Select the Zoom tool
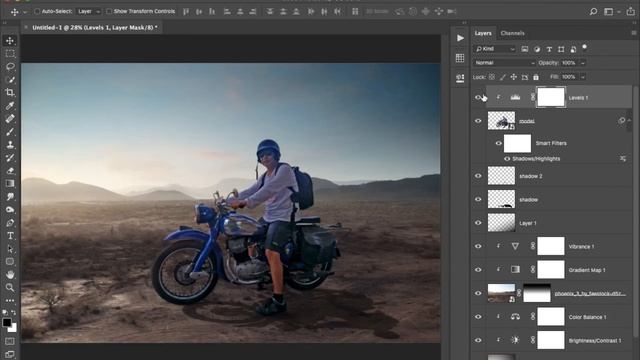The height and width of the screenshot is (360, 640). [x=10, y=288]
